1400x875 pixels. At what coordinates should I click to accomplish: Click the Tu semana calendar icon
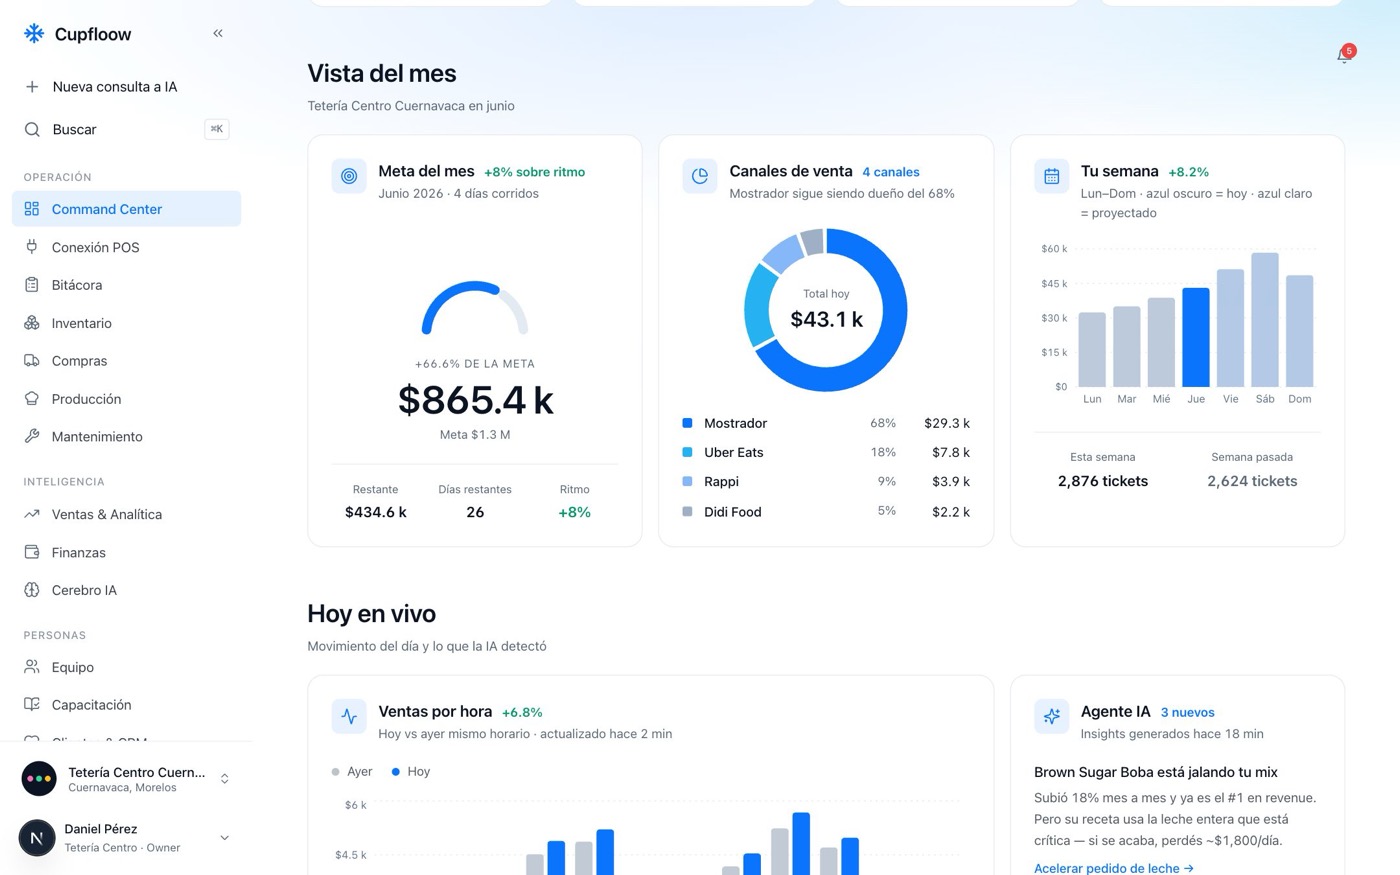[1051, 176]
